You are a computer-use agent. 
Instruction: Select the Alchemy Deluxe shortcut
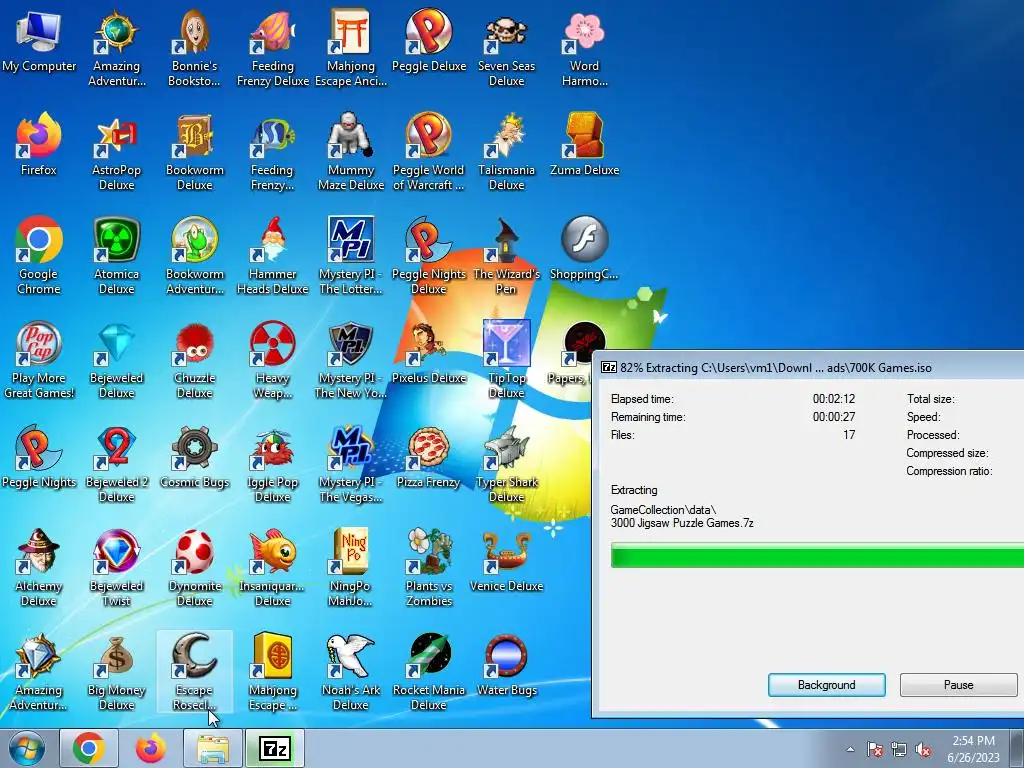tap(39, 568)
